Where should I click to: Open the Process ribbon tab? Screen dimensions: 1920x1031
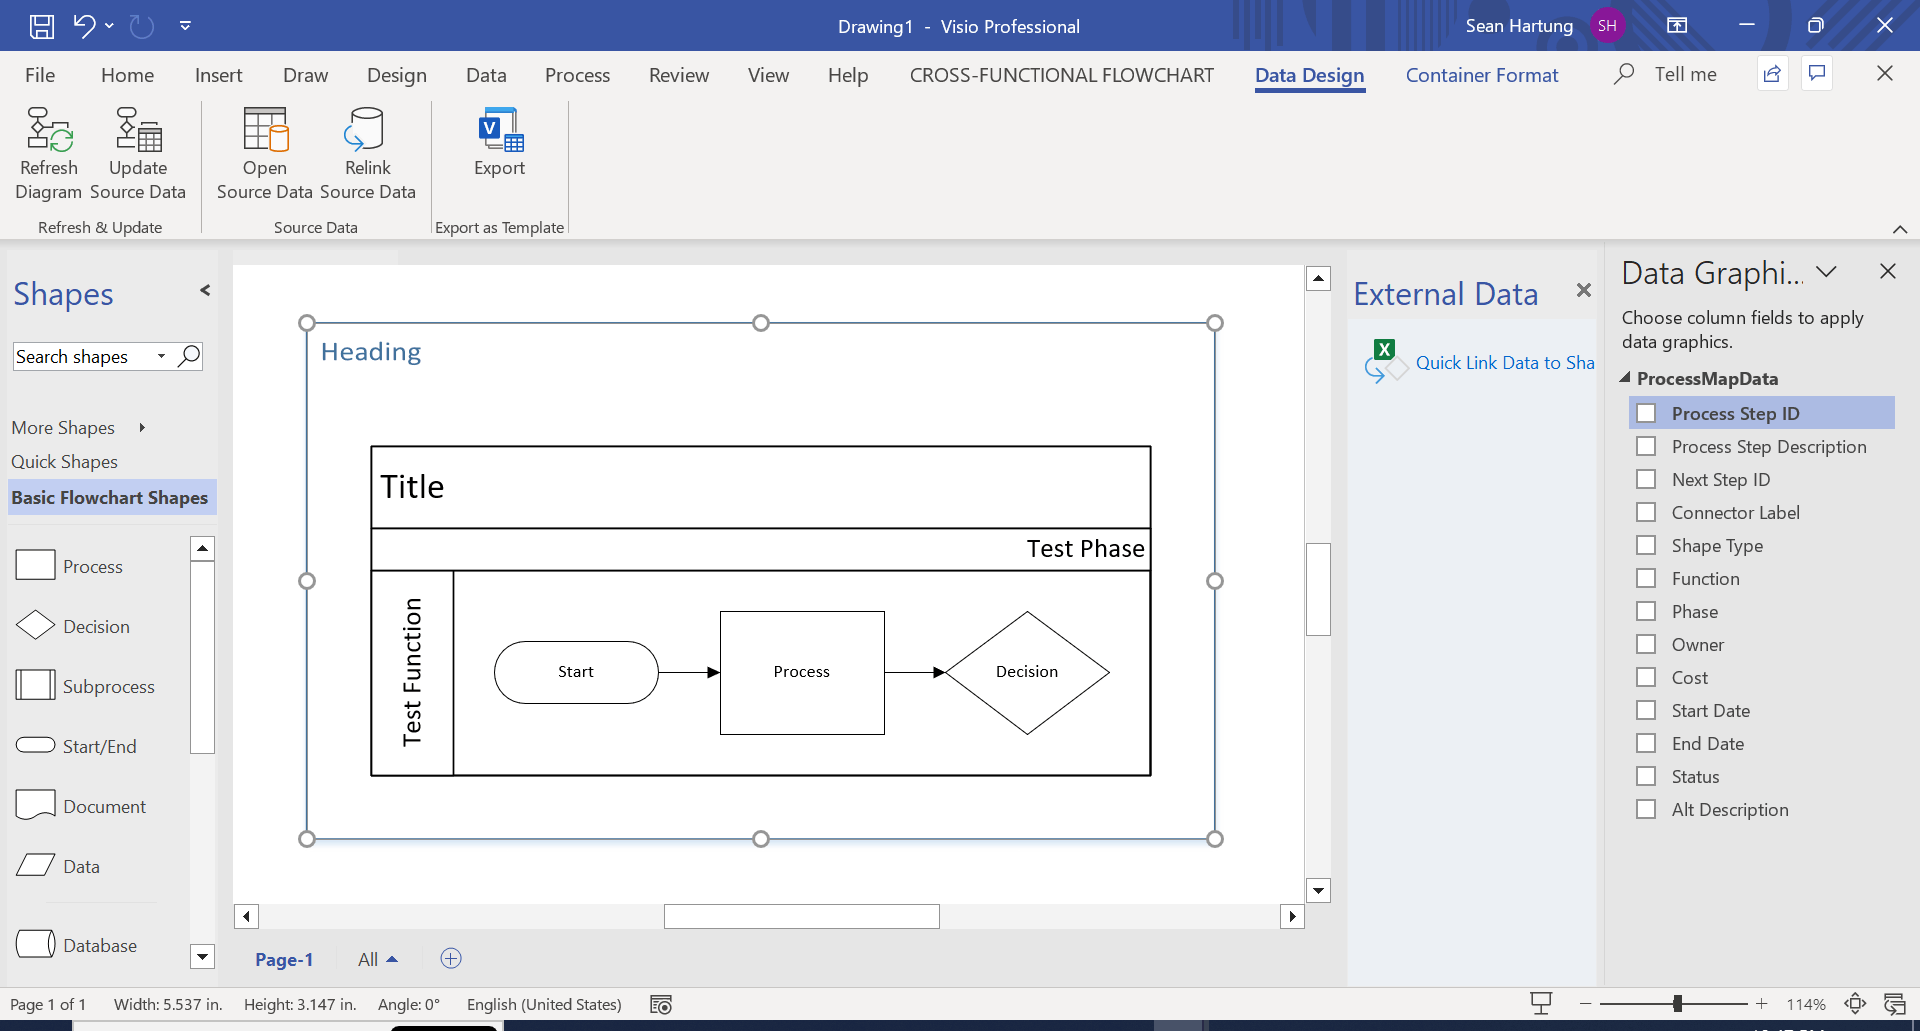577,75
